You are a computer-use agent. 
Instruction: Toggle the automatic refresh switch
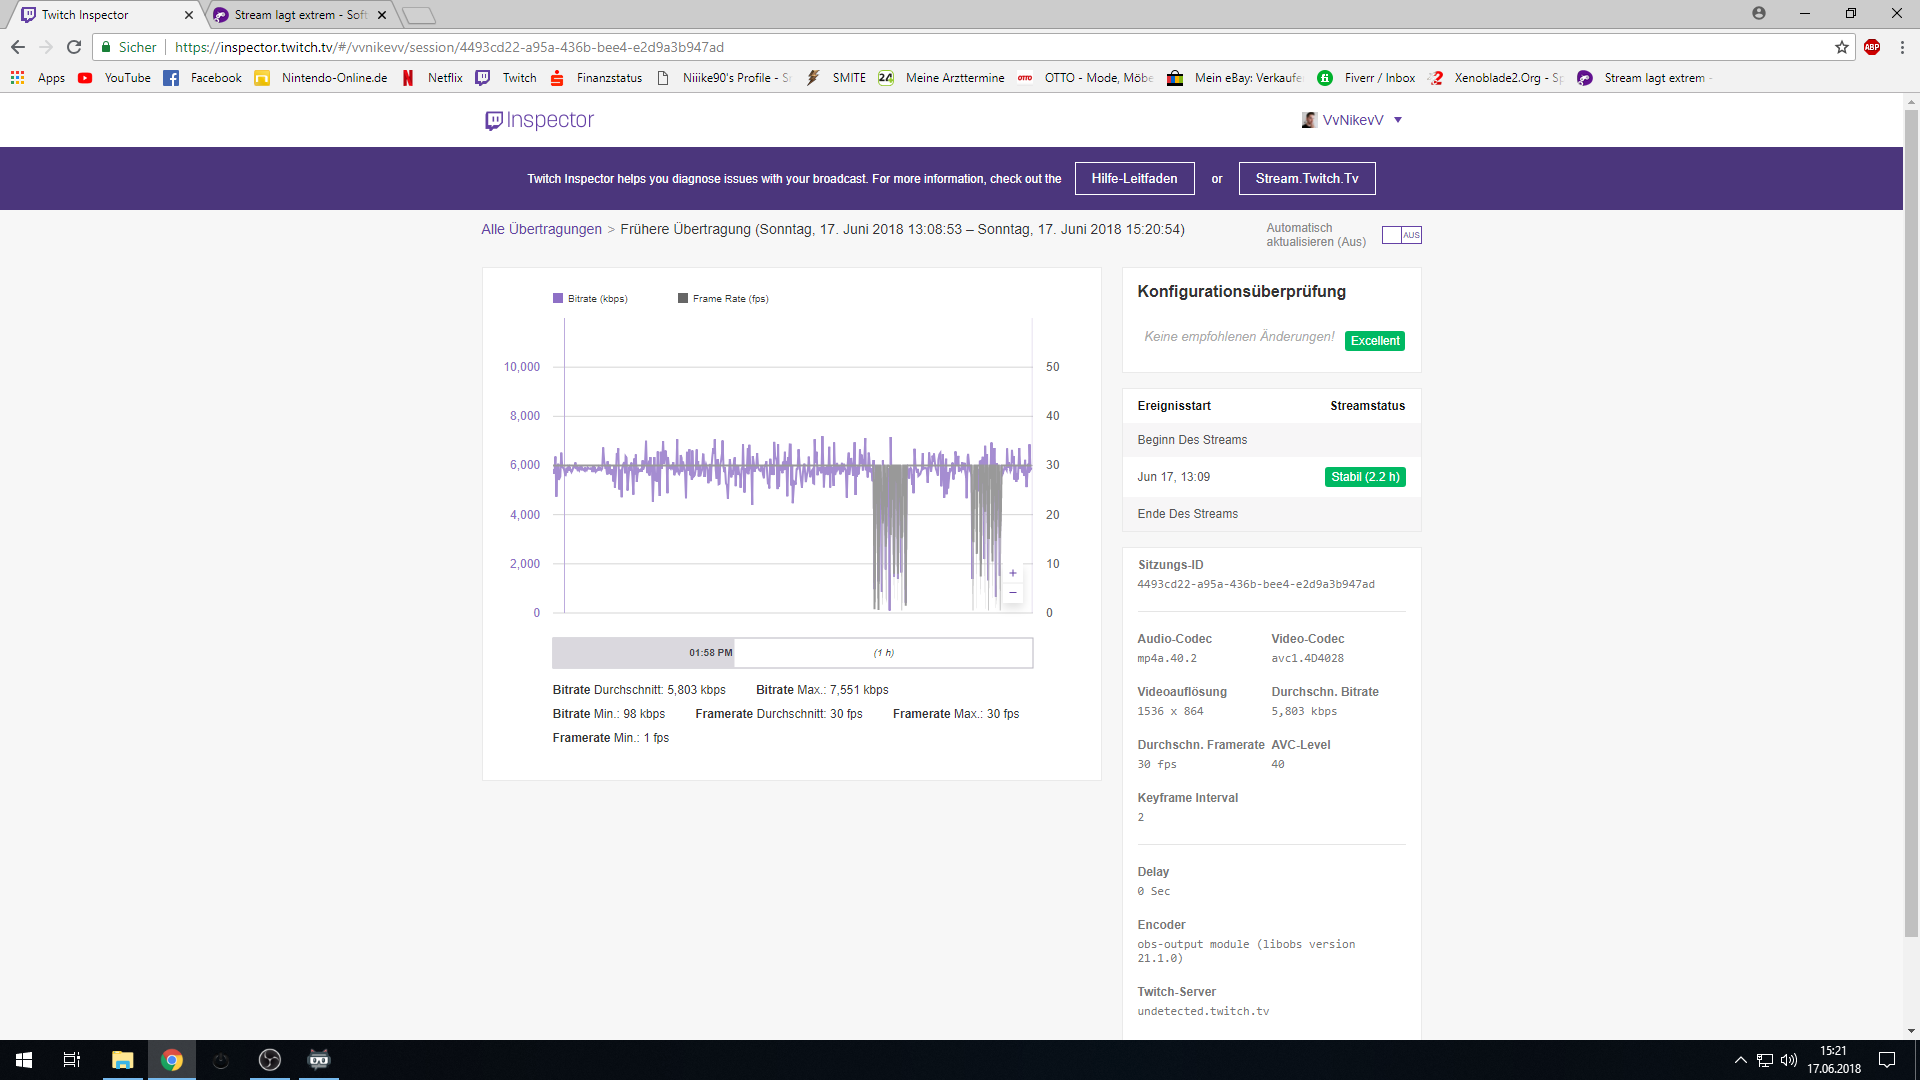pos(1401,235)
